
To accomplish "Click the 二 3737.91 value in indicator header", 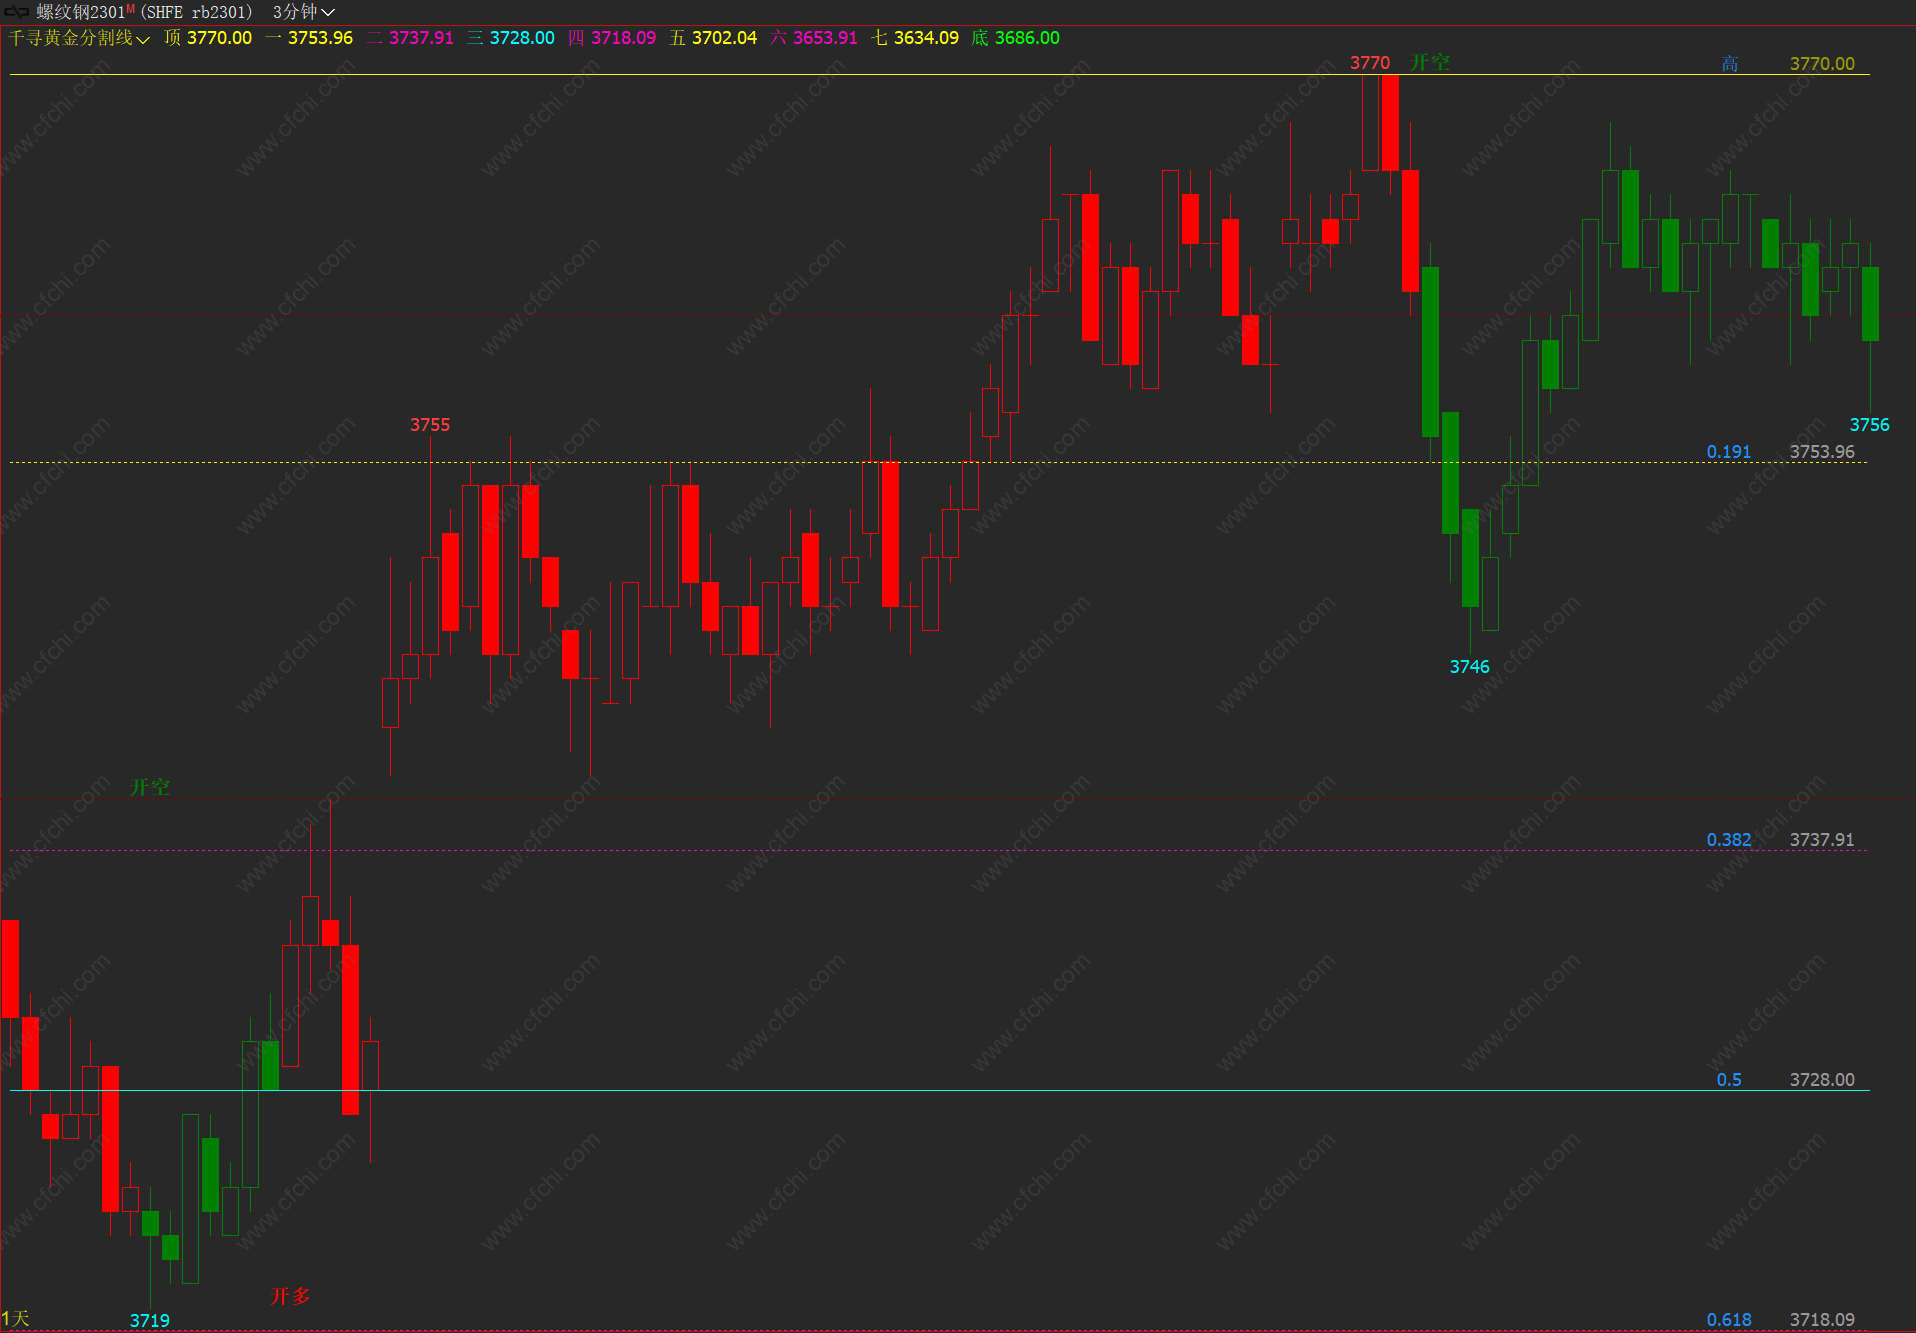I will (x=410, y=38).
